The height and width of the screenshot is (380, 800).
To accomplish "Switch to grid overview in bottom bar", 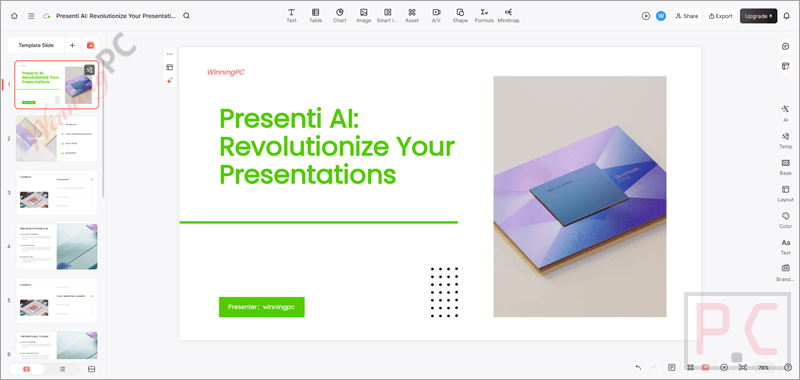I will click(x=690, y=367).
